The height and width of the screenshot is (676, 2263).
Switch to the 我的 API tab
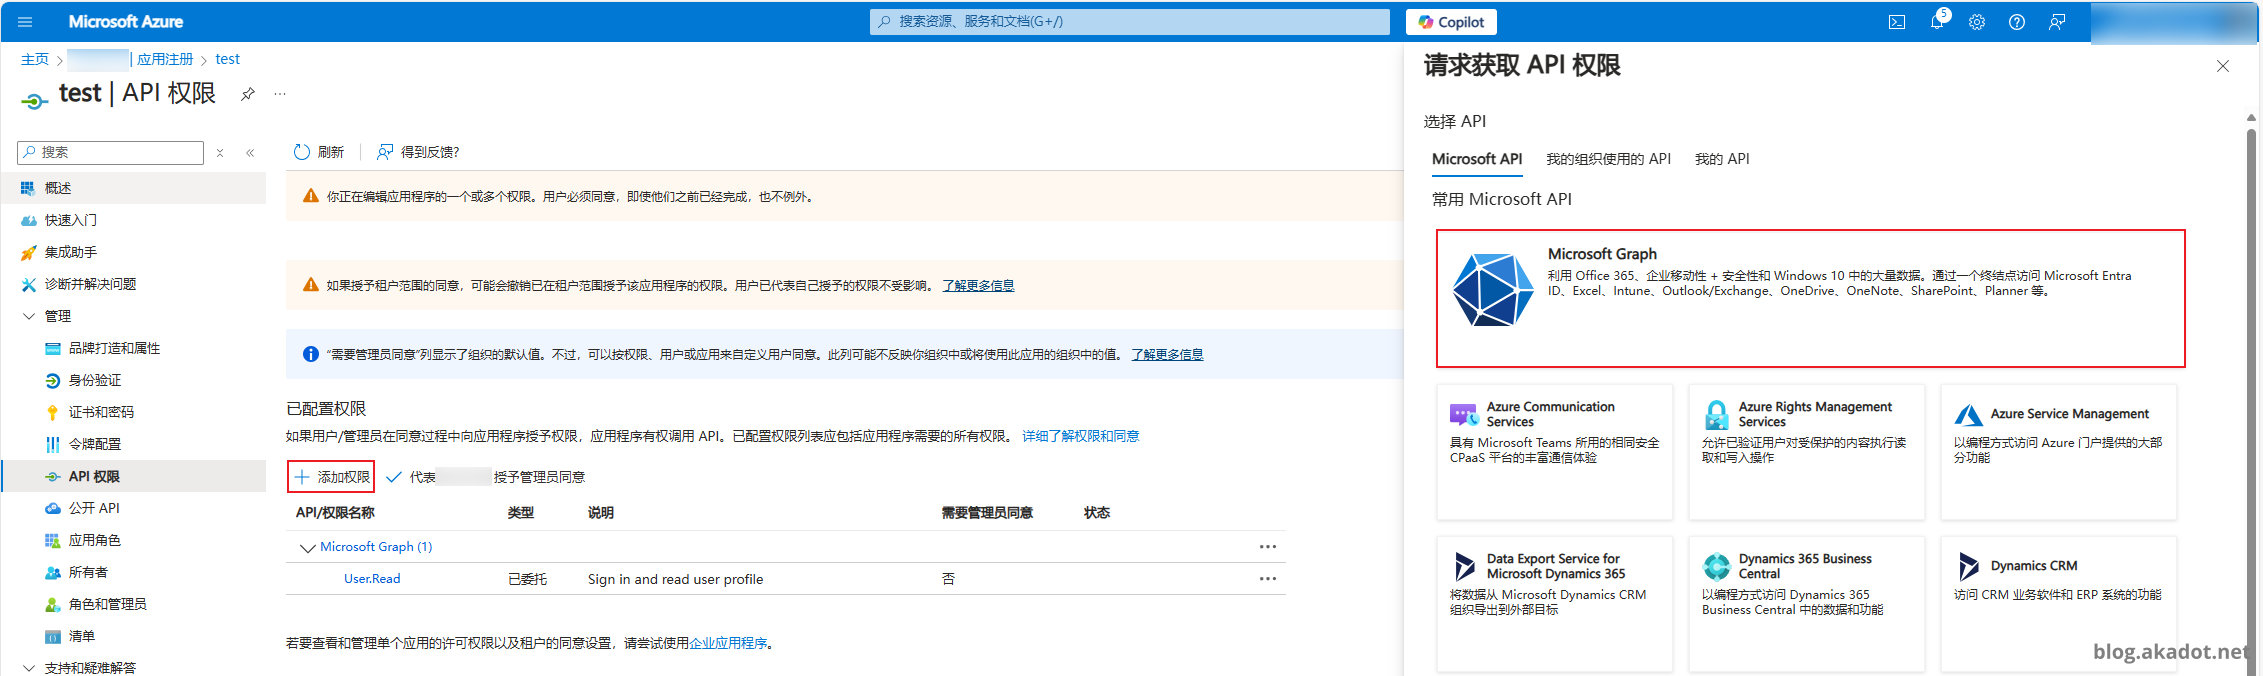[x=1722, y=159]
